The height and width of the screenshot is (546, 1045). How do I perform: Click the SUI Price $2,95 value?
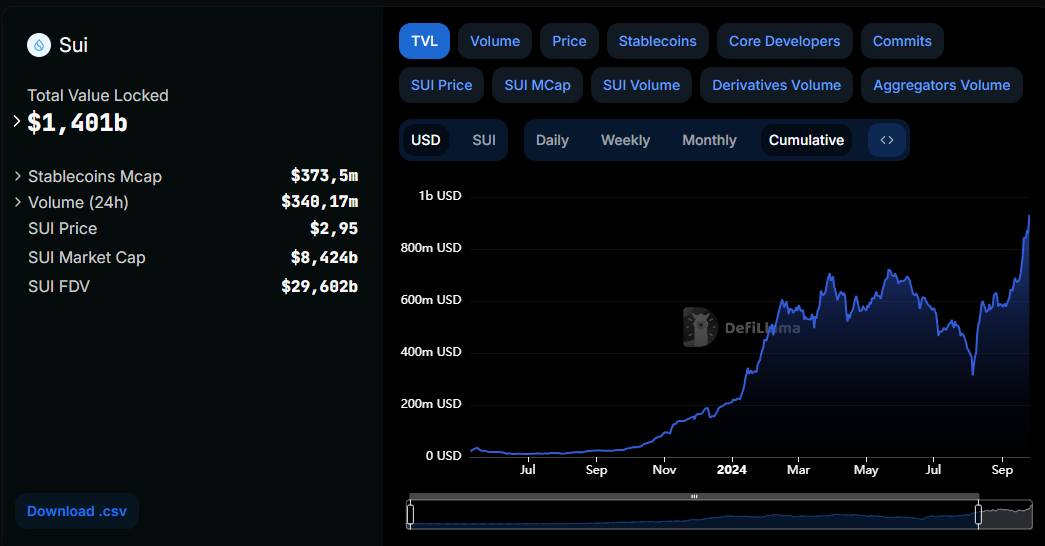[334, 229]
